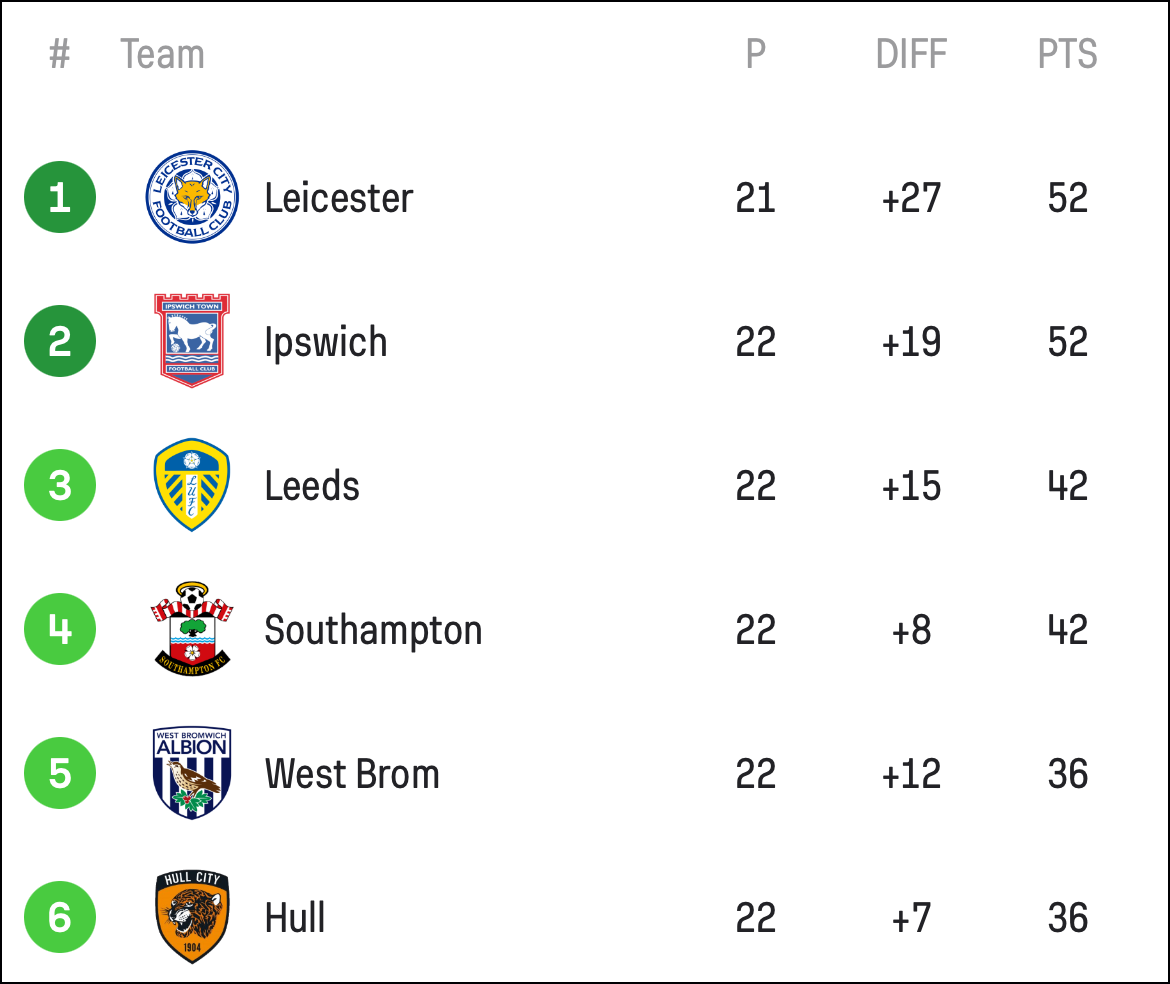
Task: Click Leeds' 42 points value
Action: [1068, 486]
